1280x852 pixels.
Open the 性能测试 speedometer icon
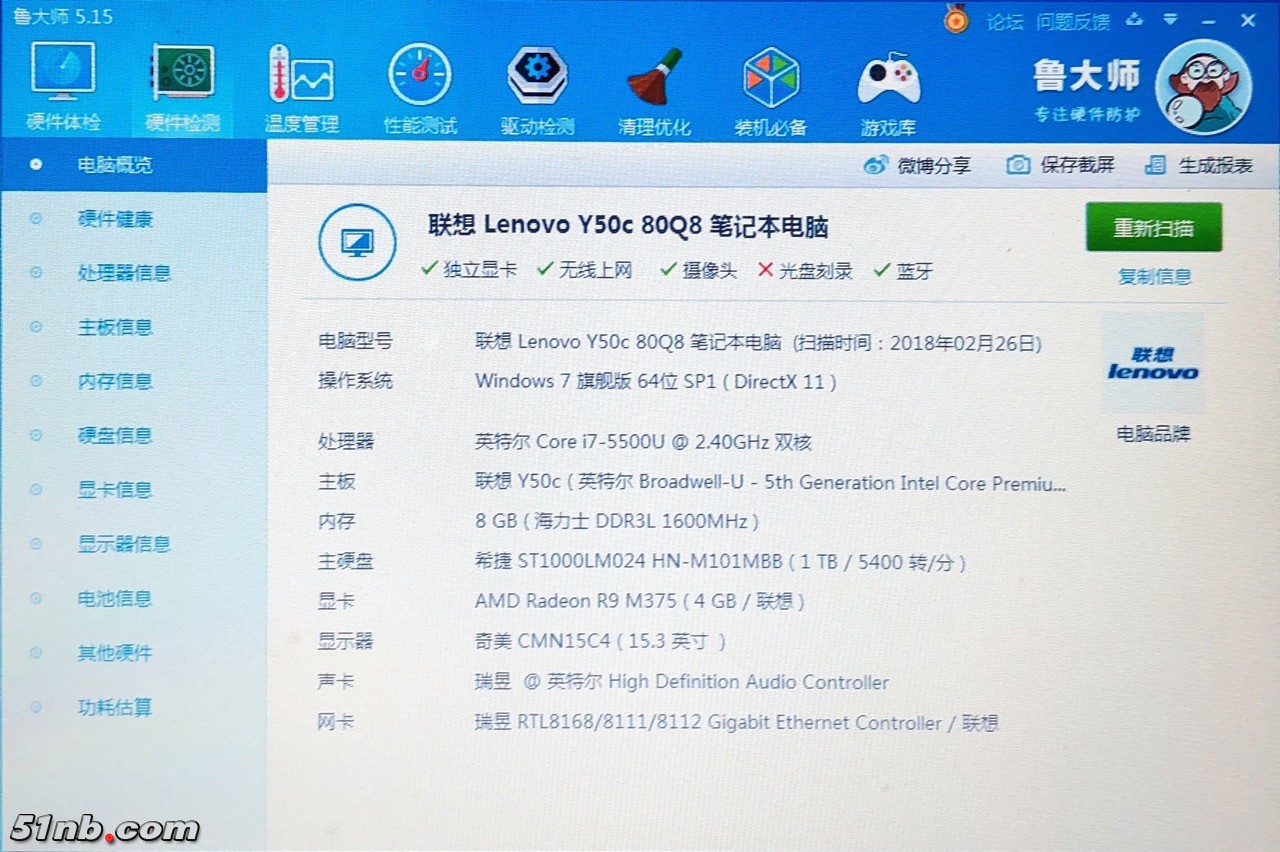tap(420, 76)
